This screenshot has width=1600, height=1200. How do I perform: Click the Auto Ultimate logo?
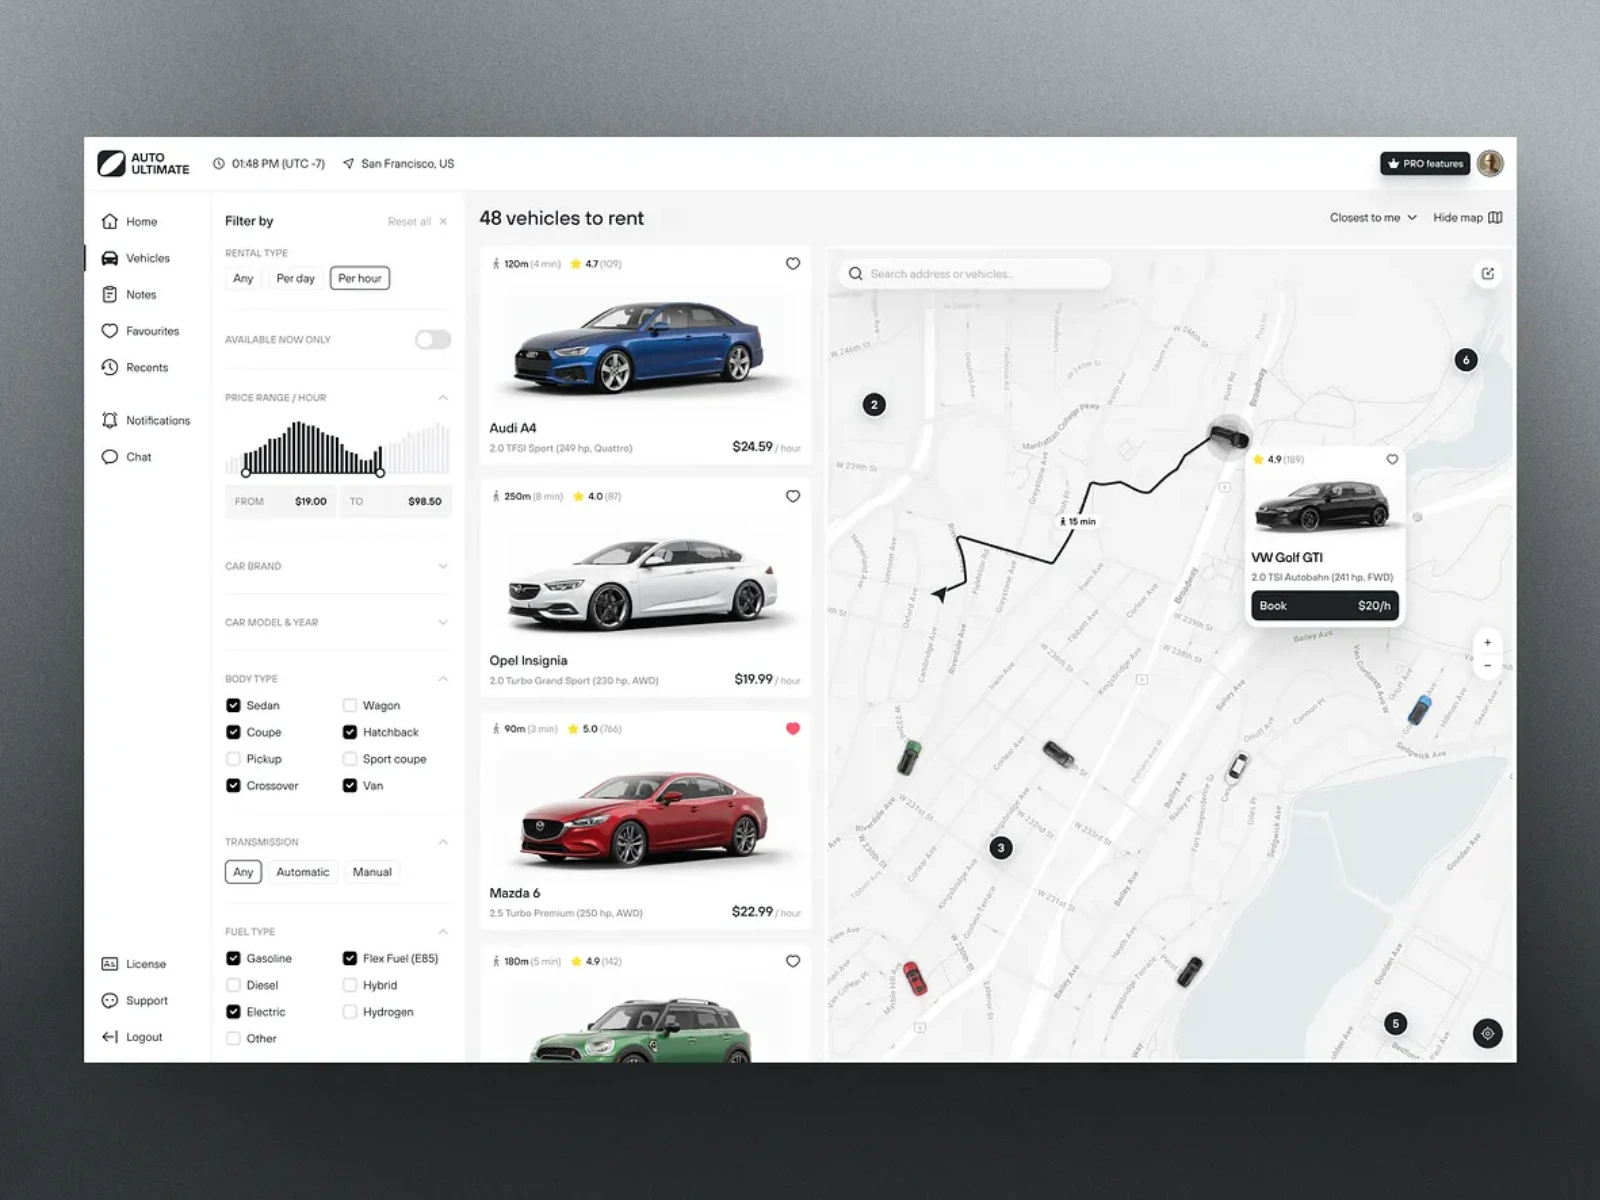pos(143,163)
